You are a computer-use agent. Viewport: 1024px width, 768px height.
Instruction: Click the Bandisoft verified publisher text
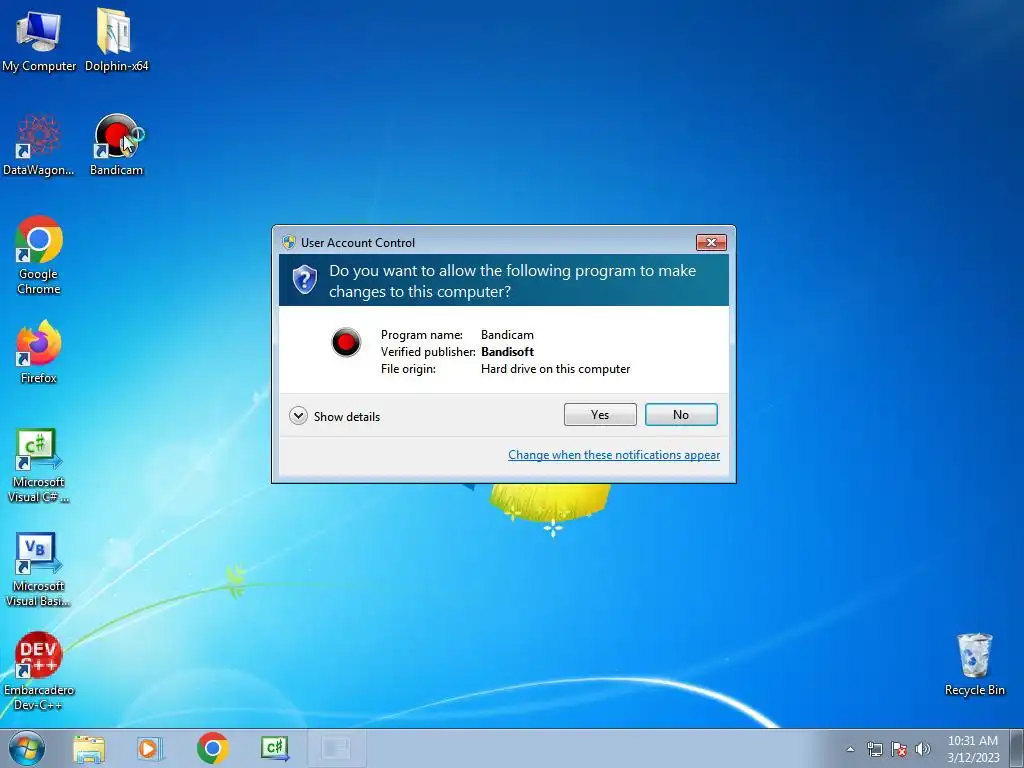[x=507, y=351]
